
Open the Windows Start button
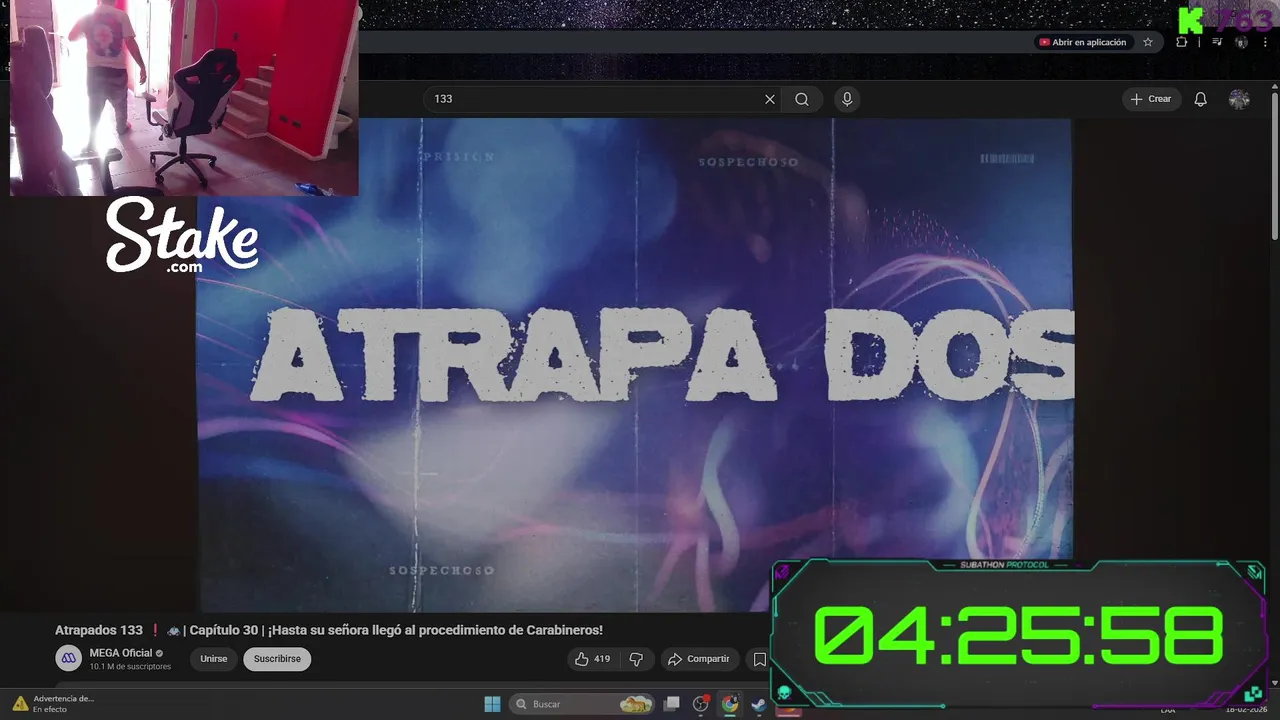coord(492,704)
